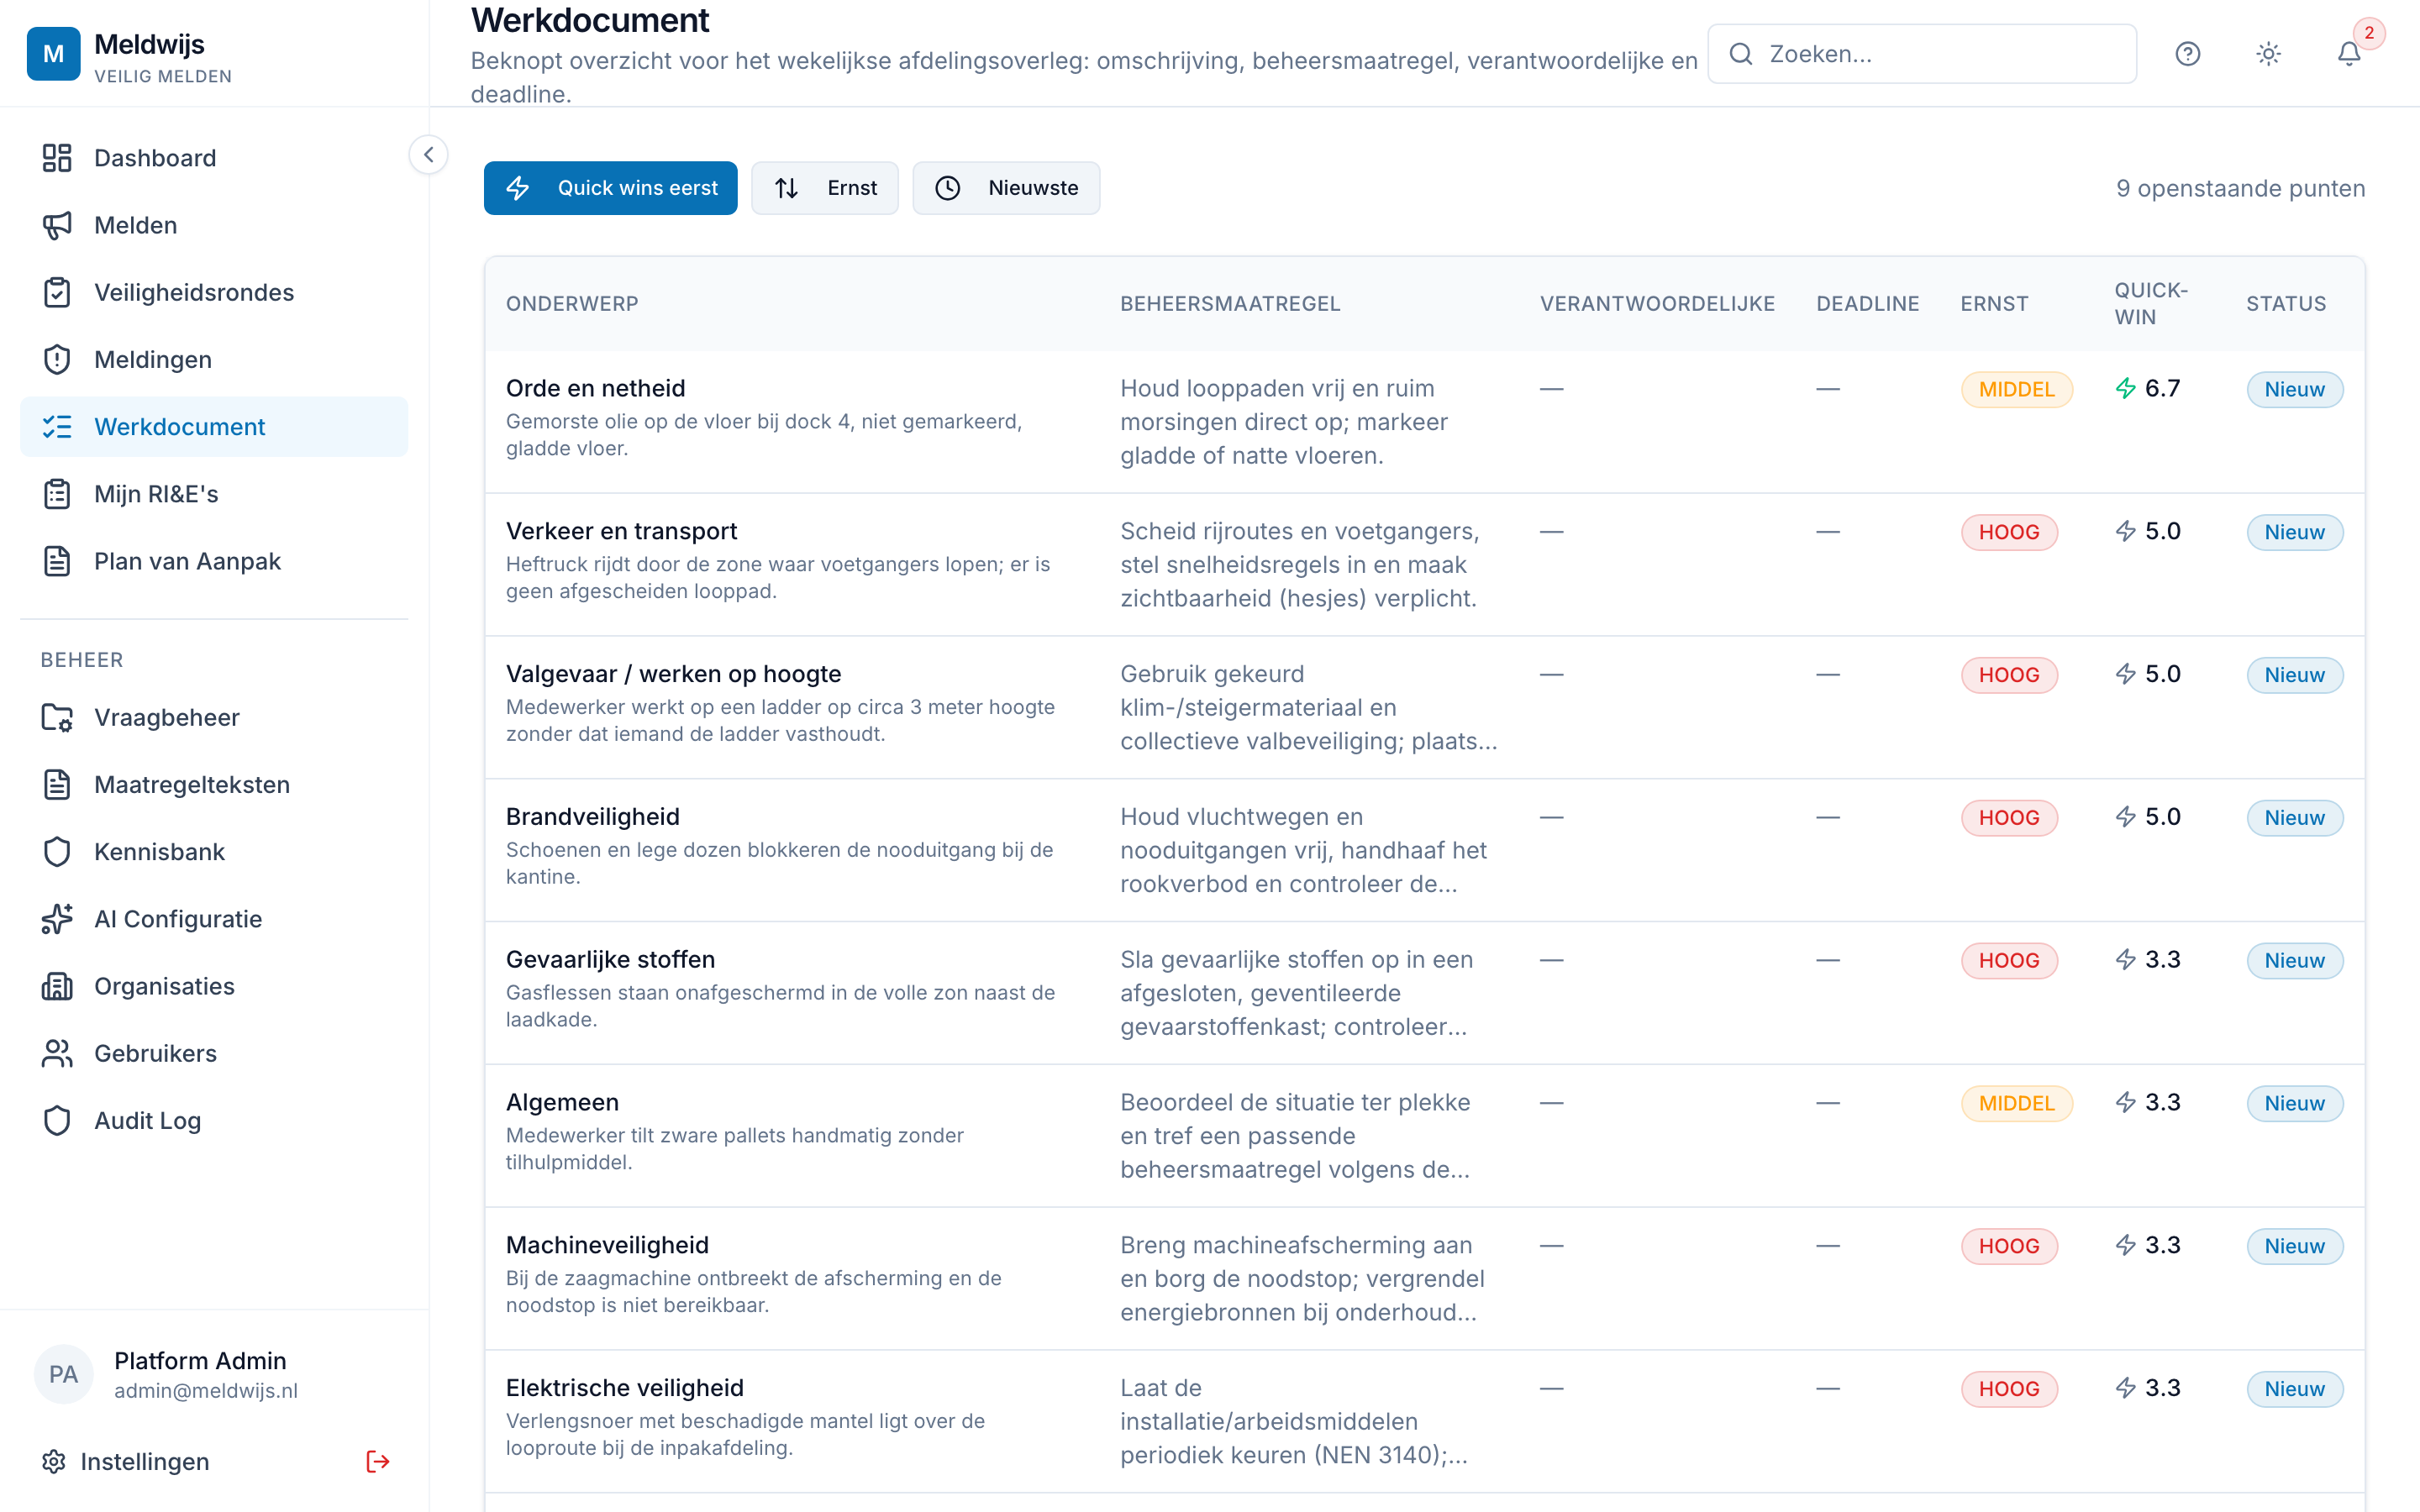Click the Melden megaphone icon
Viewport: 2420px width, 1512px height.
pyautogui.click(x=57, y=225)
